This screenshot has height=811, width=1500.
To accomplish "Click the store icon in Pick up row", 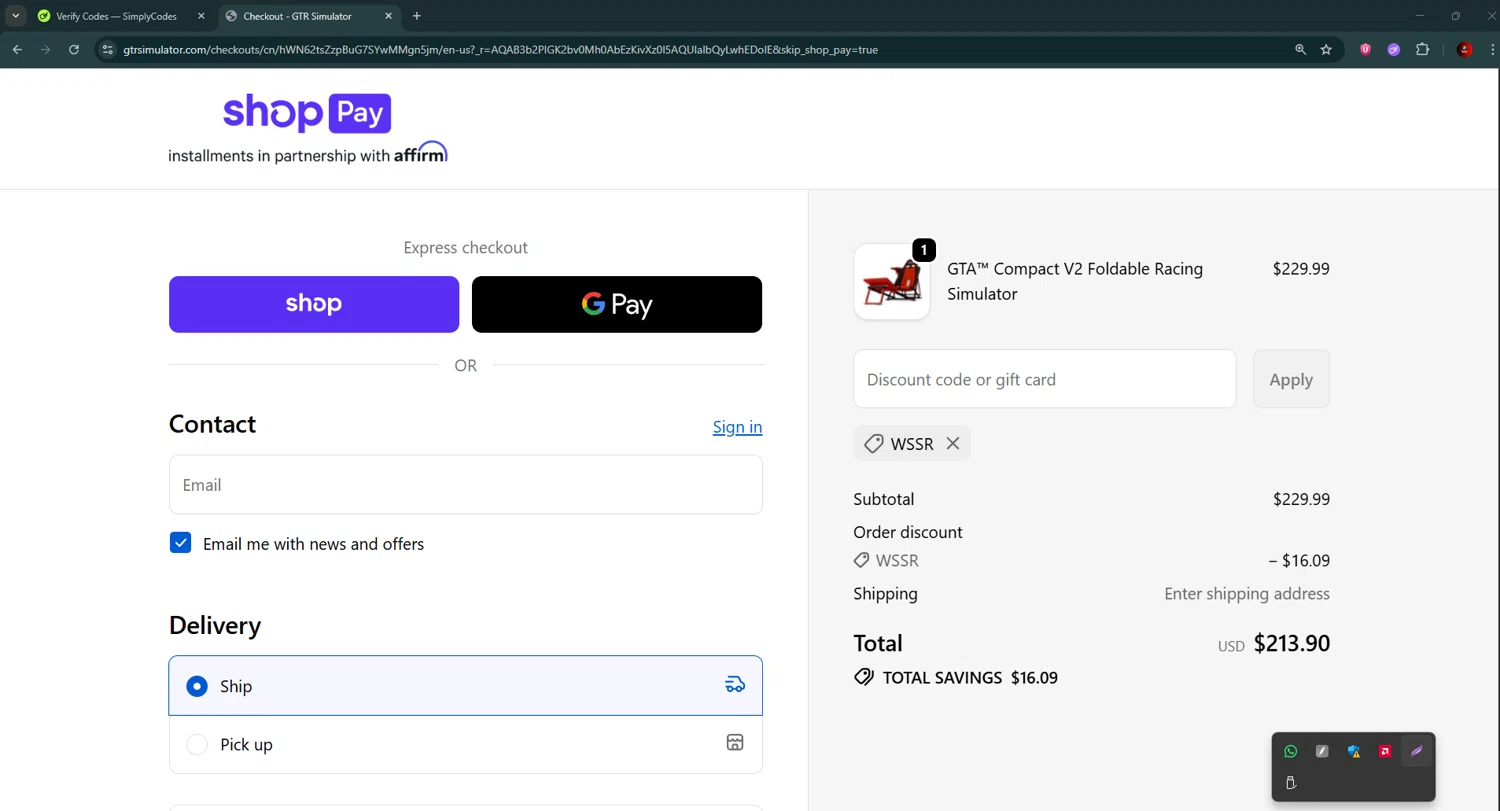I will (735, 742).
